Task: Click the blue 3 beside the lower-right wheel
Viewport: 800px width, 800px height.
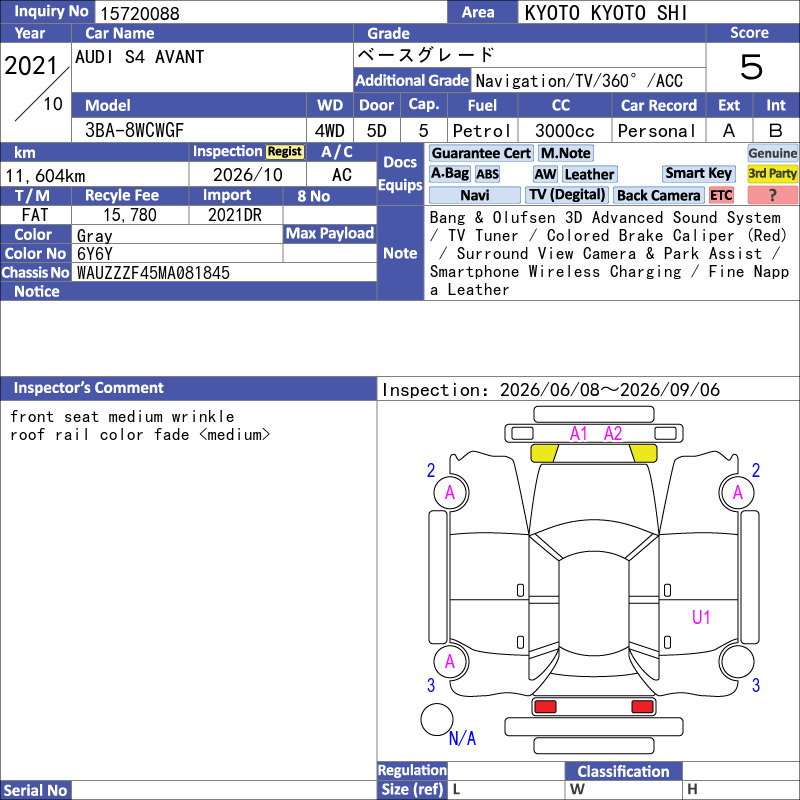Action: 756,685
